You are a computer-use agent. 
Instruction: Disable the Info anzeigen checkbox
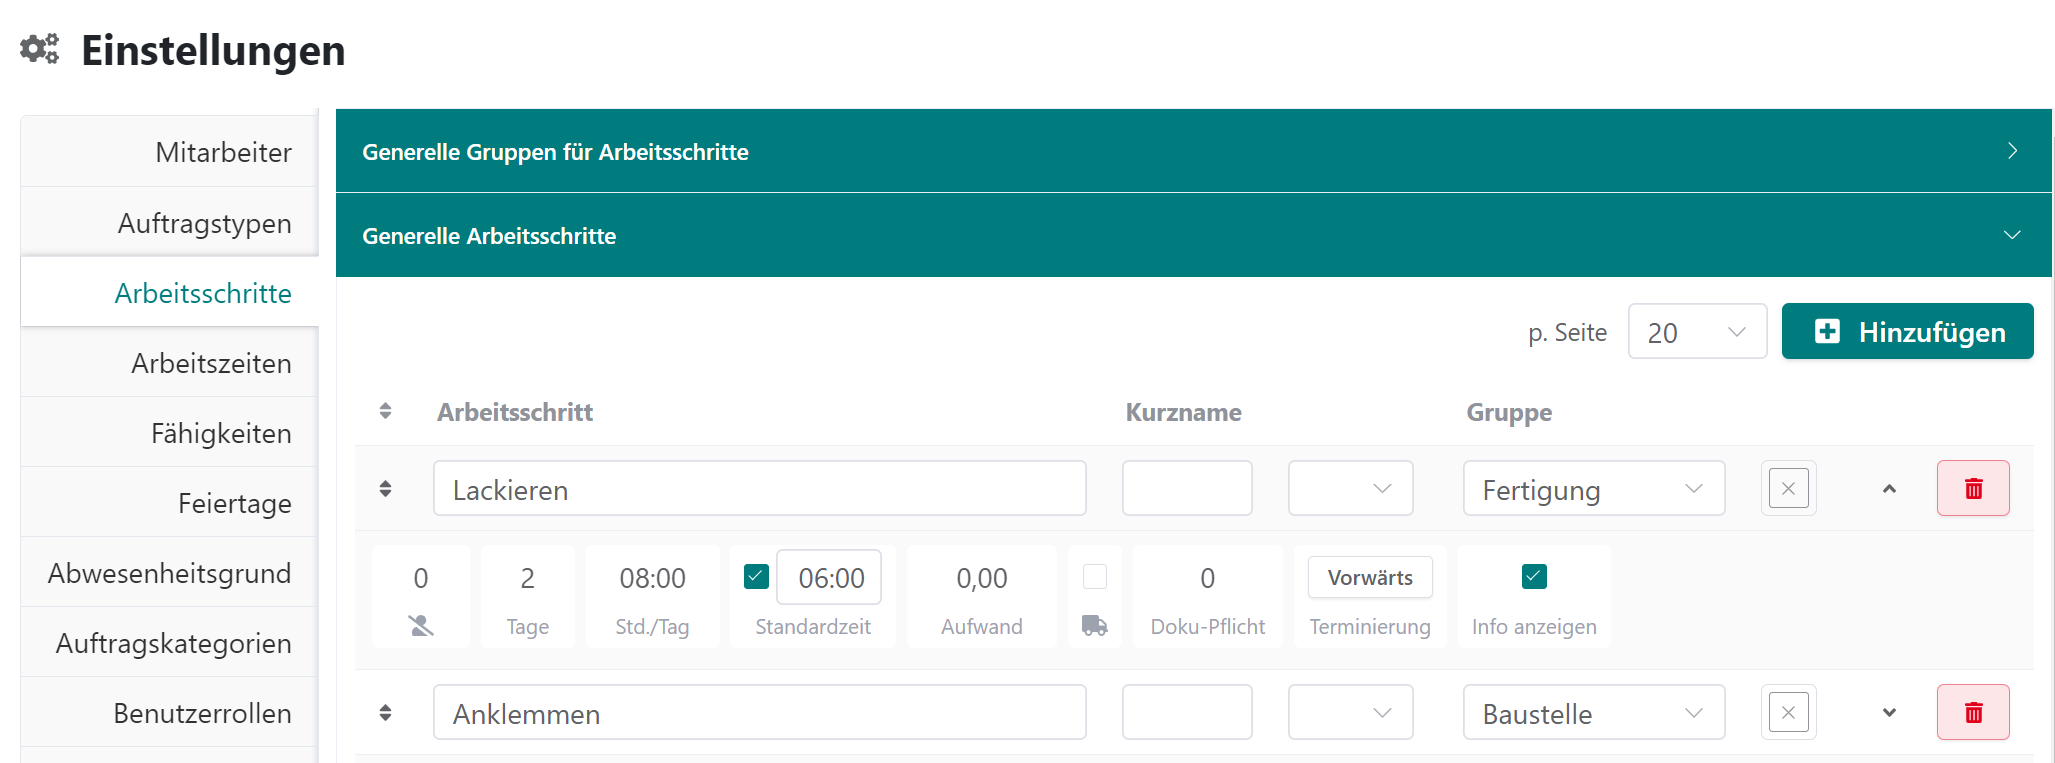[x=1533, y=576]
